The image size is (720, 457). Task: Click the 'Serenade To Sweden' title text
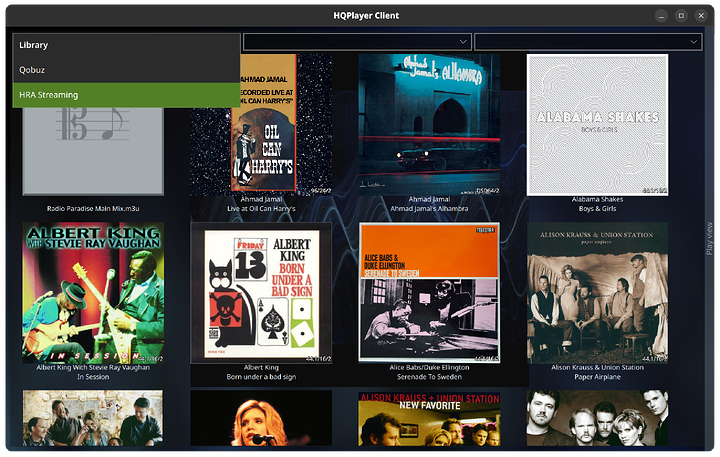click(429, 377)
